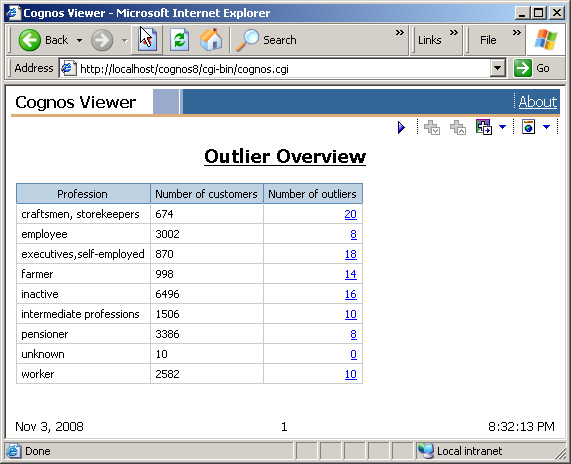Open outliers link 14 for farmer
This screenshot has width=571, height=464.
pyautogui.click(x=350, y=274)
